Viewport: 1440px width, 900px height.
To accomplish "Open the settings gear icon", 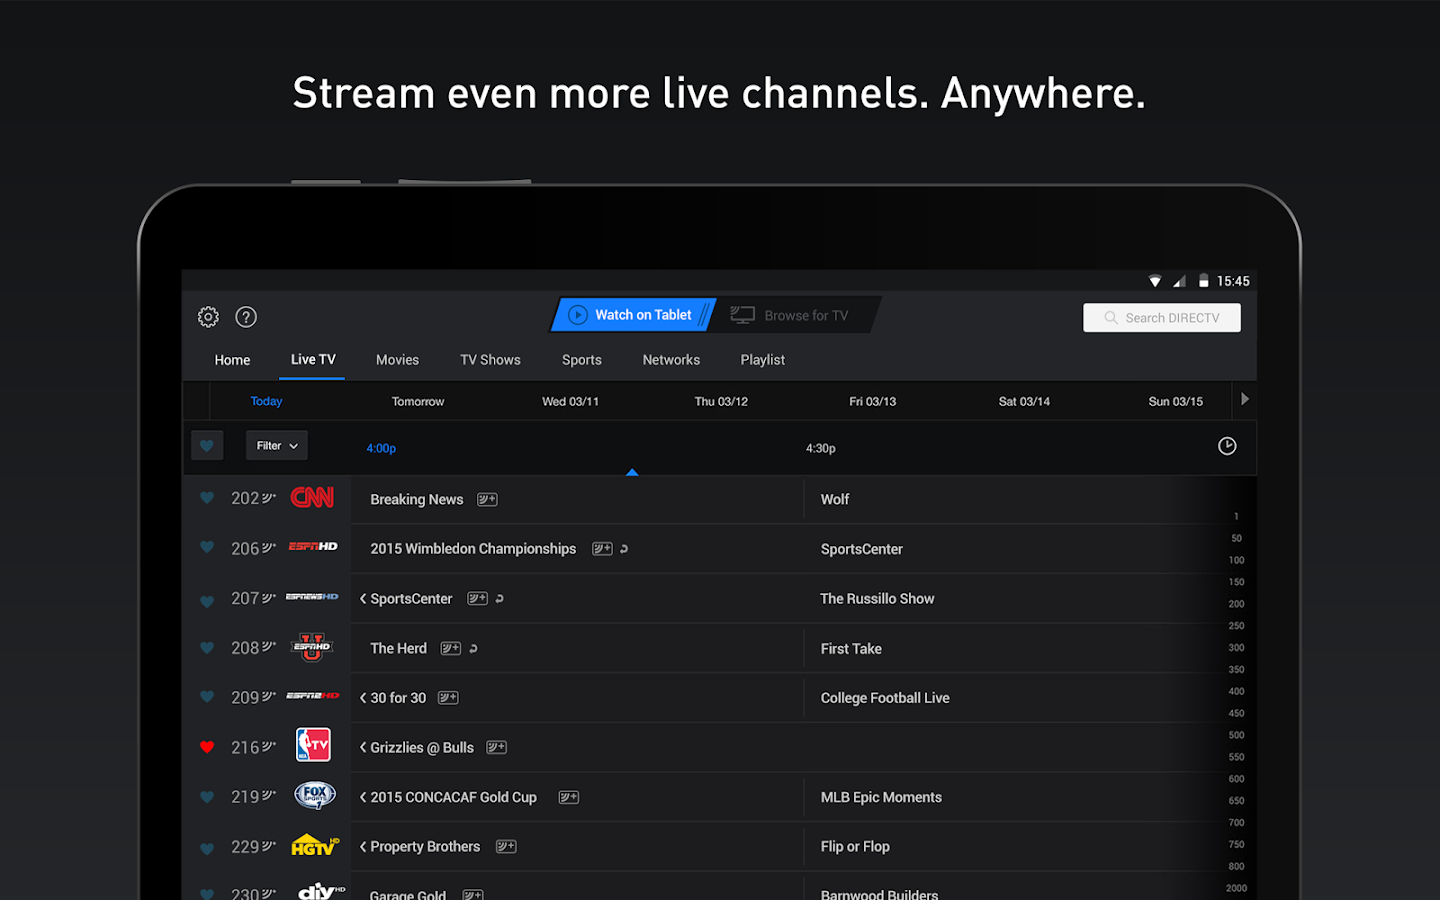I will coord(208,317).
